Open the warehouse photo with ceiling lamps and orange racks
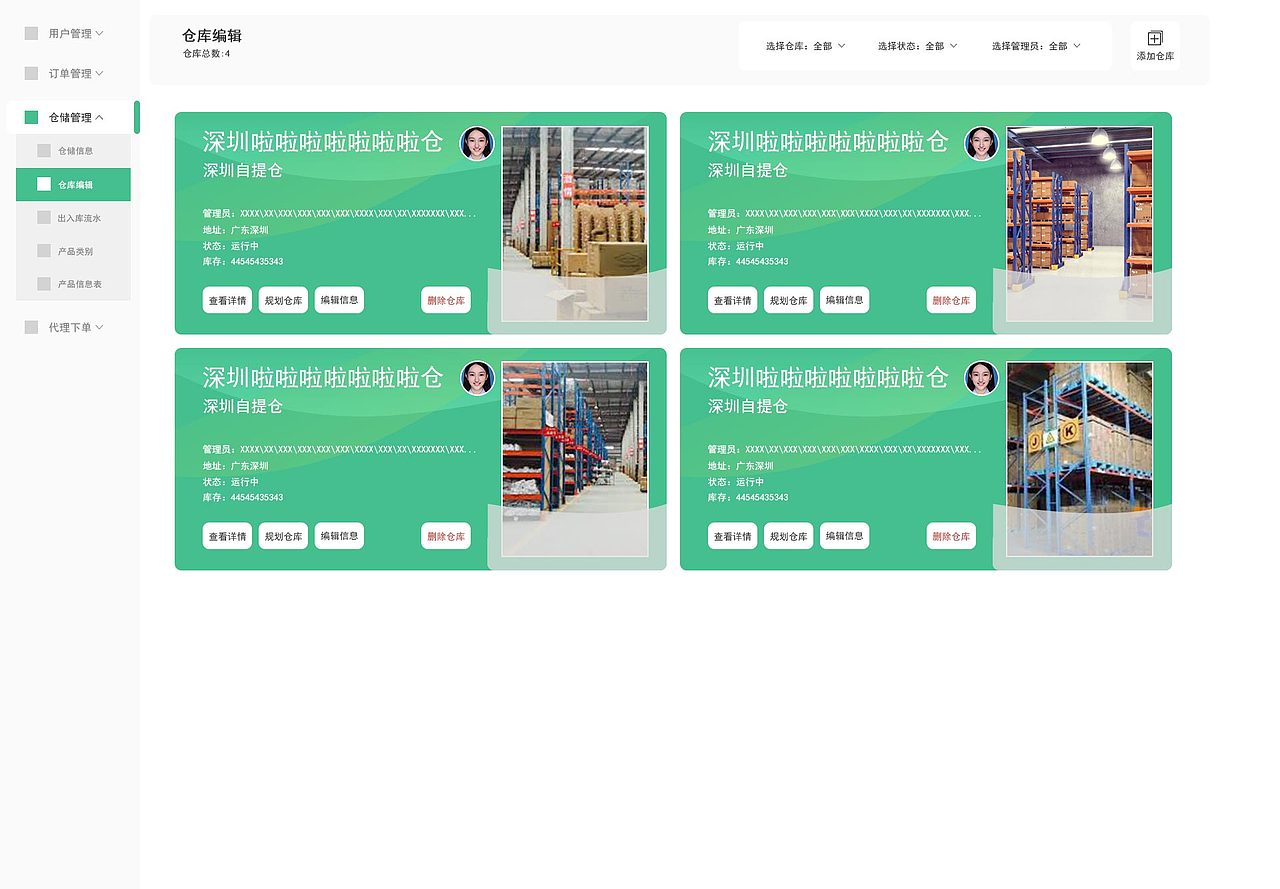Screen dimensions: 1280x889 [1080, 223]
